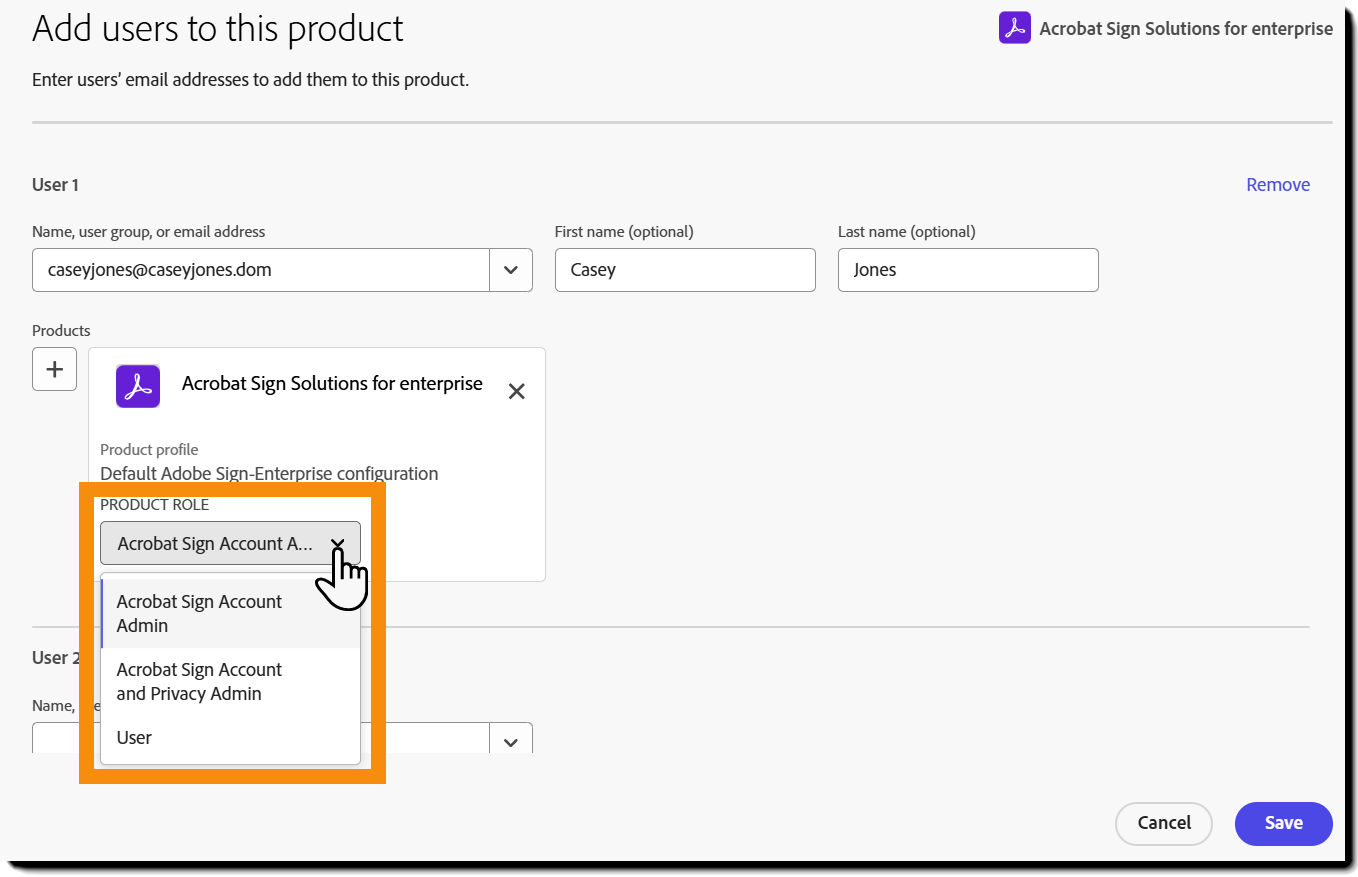Click the Default Adobe Sign-Enterprise configuration profile text
Screen dimensions: 1358x877
[268, 473]
